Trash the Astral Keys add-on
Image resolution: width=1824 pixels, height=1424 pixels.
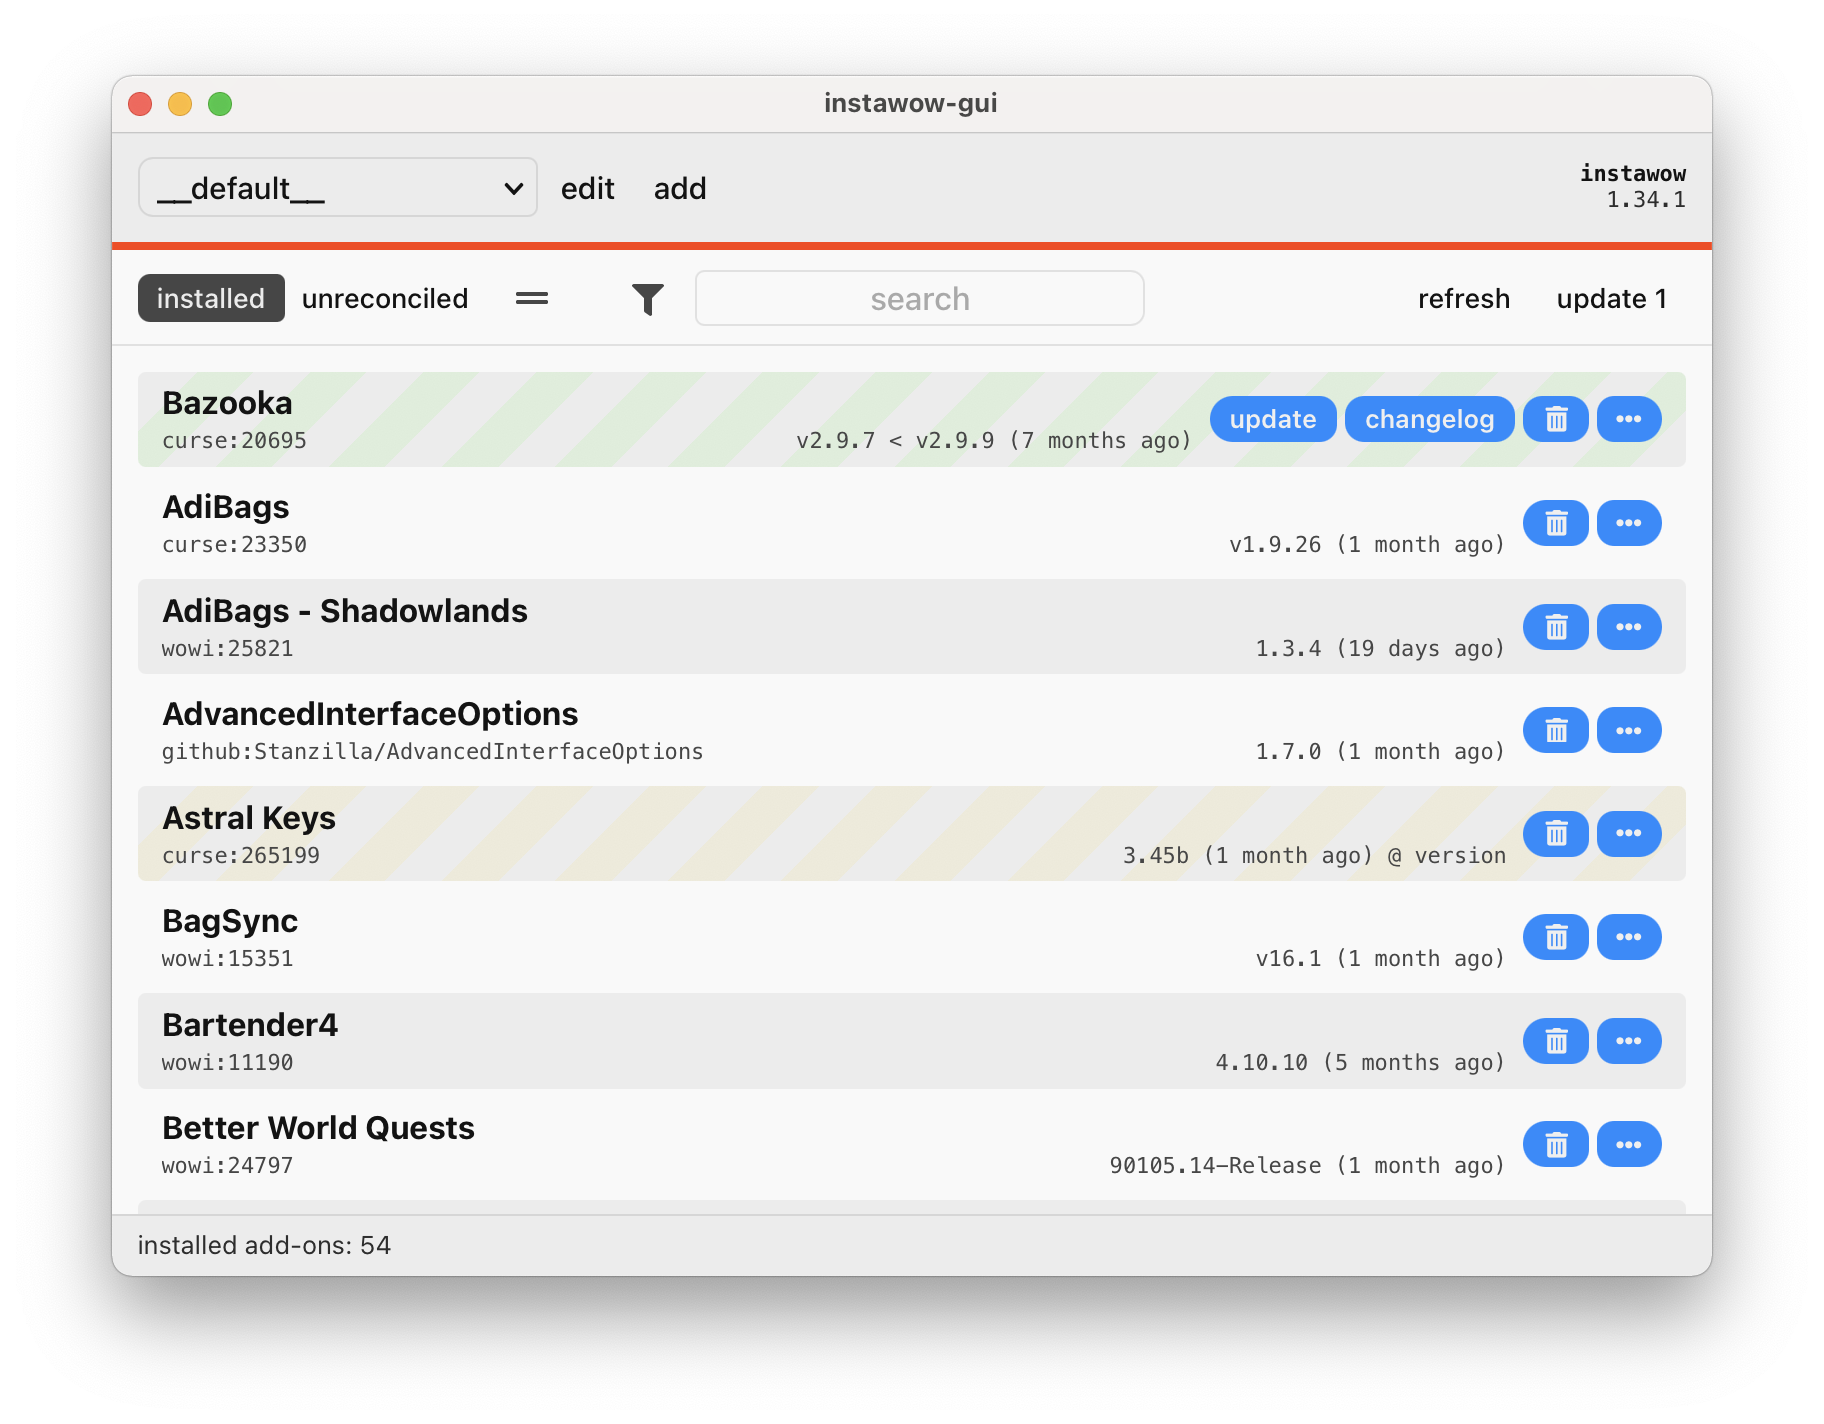tap(1555, 834)
